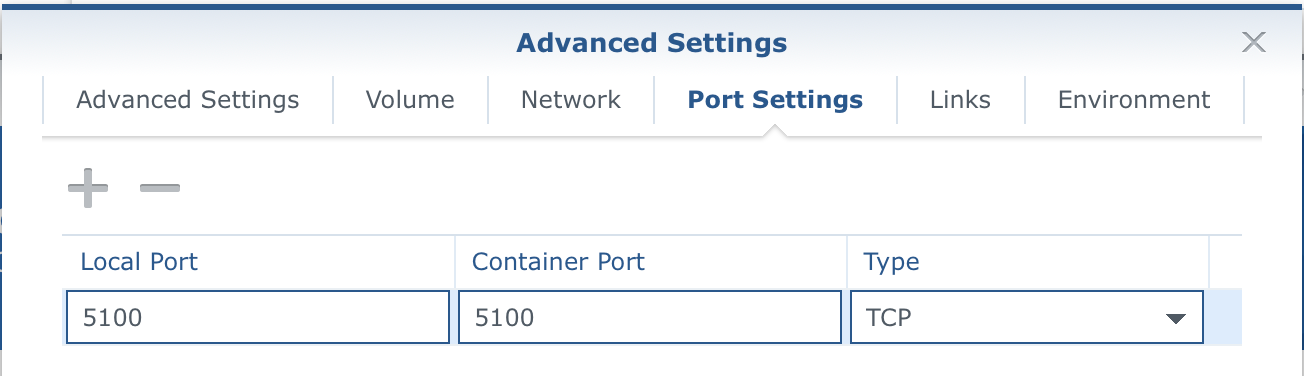This screenshot has width=1304, height=376.
Task: Open the Links tab
Action: pyautogui.click(x=960, y=100)
